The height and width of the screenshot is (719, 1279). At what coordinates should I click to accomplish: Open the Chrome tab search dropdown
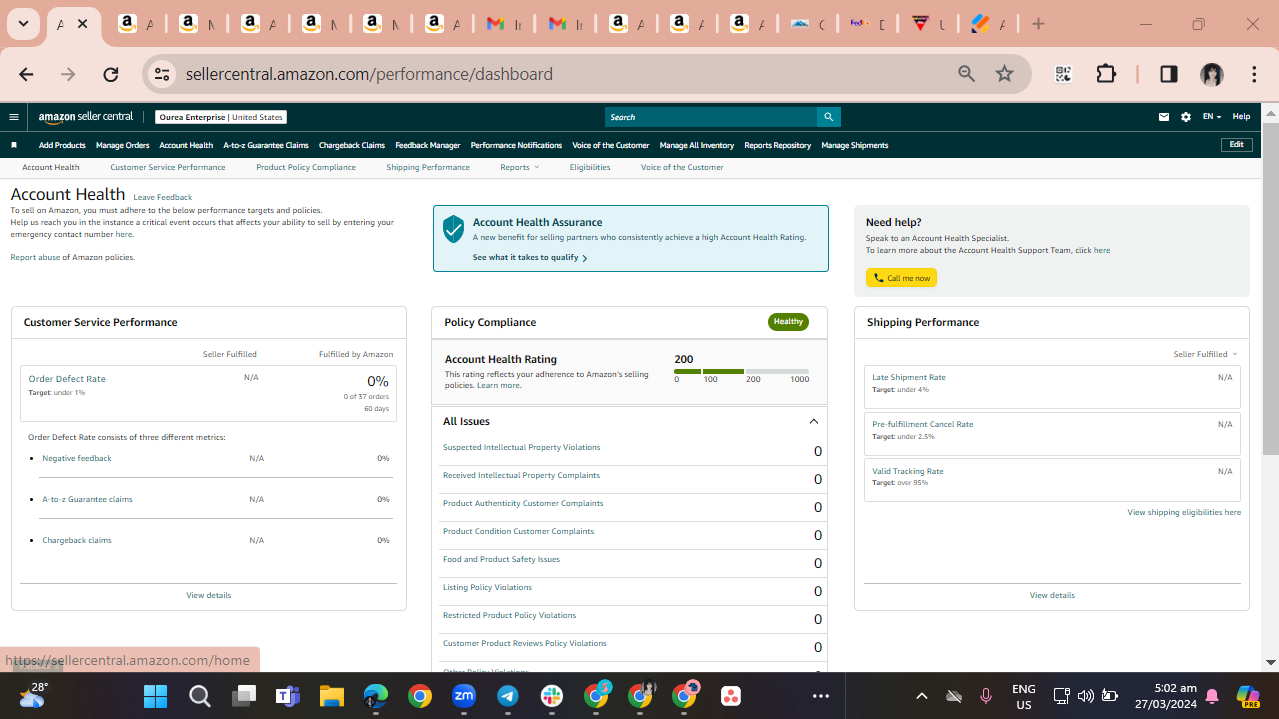23,24
